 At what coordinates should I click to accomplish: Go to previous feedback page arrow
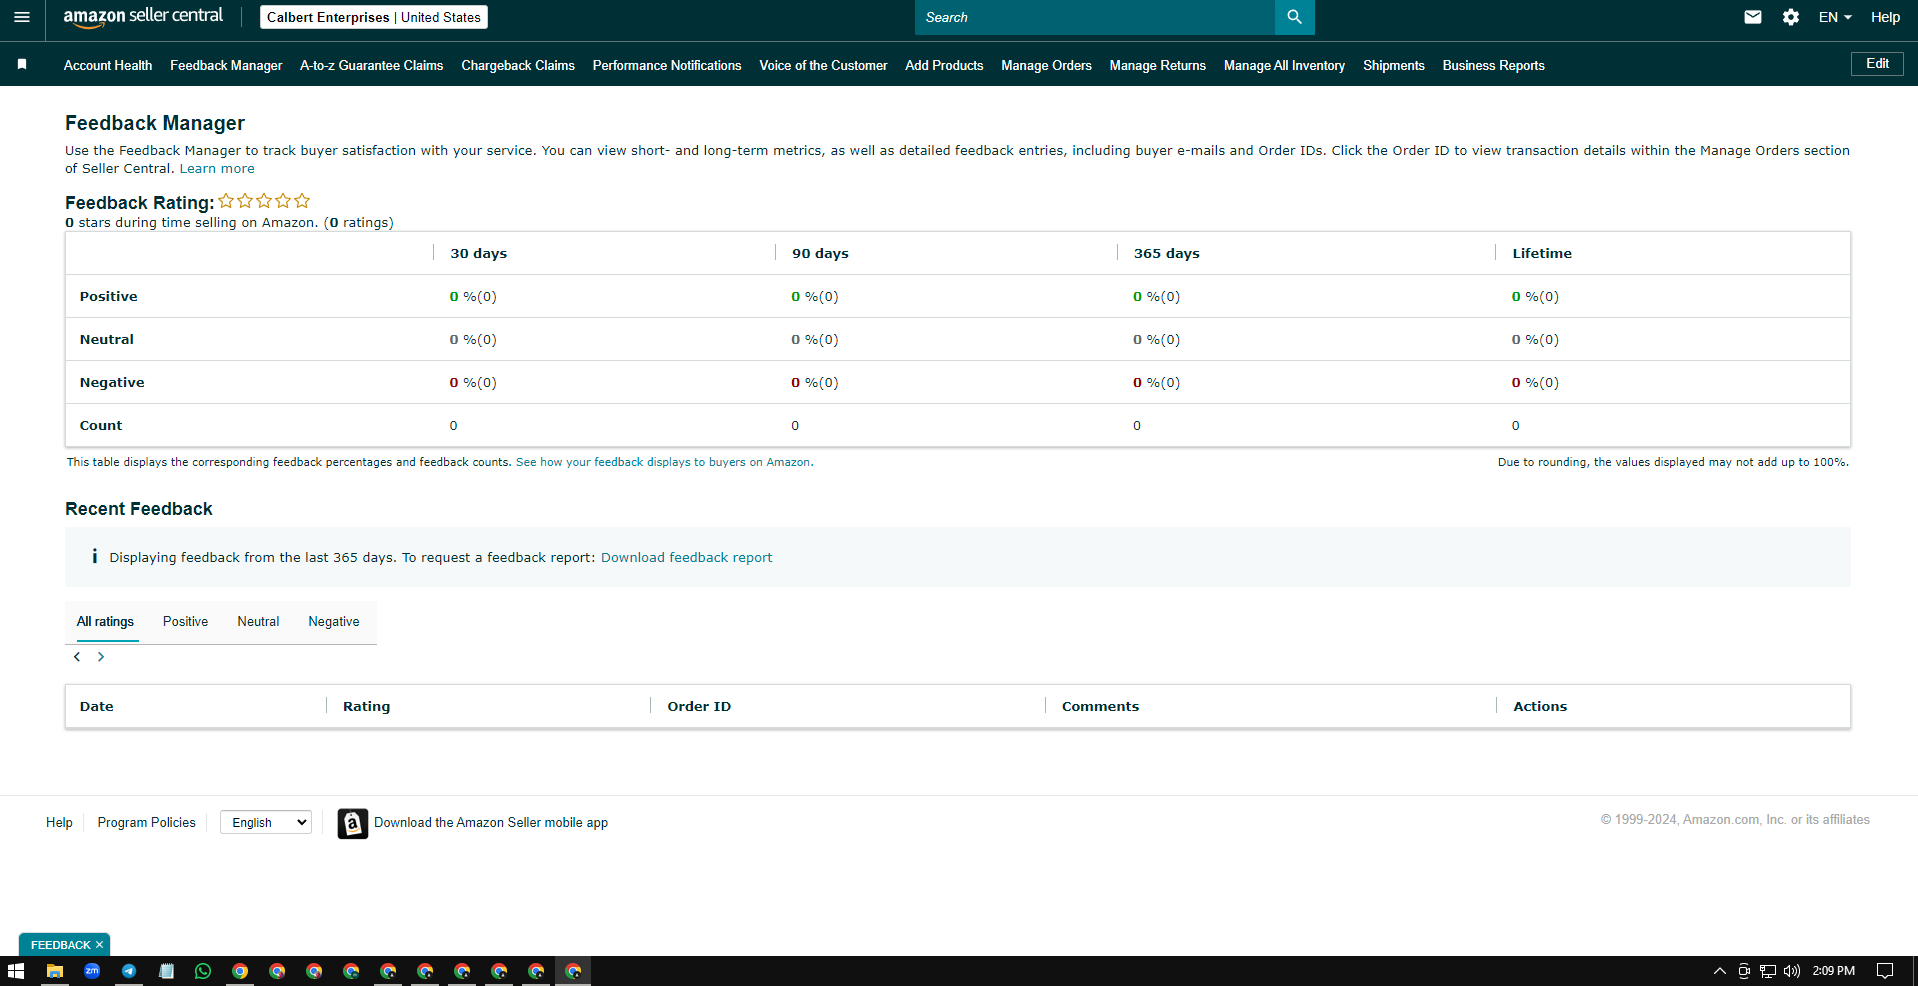(x=77, y=657)
